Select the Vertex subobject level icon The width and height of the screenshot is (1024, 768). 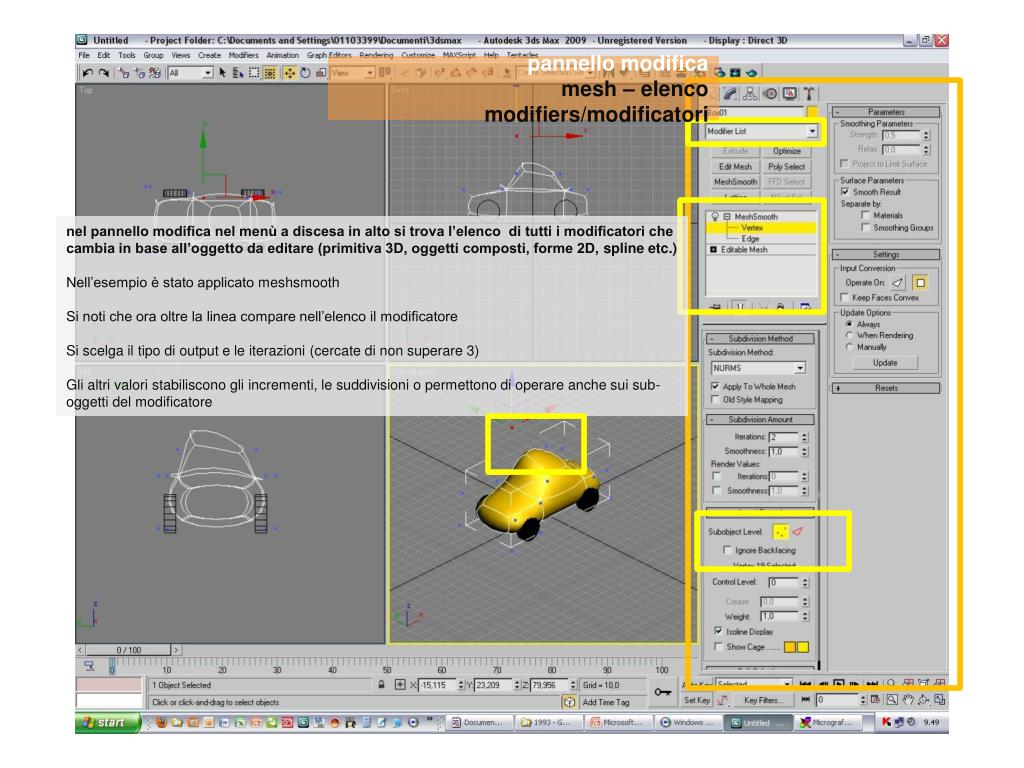pos(780,532)
